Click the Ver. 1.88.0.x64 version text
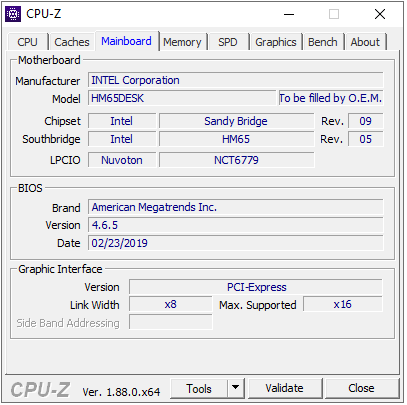407x405 pixels. click(121, 392)
